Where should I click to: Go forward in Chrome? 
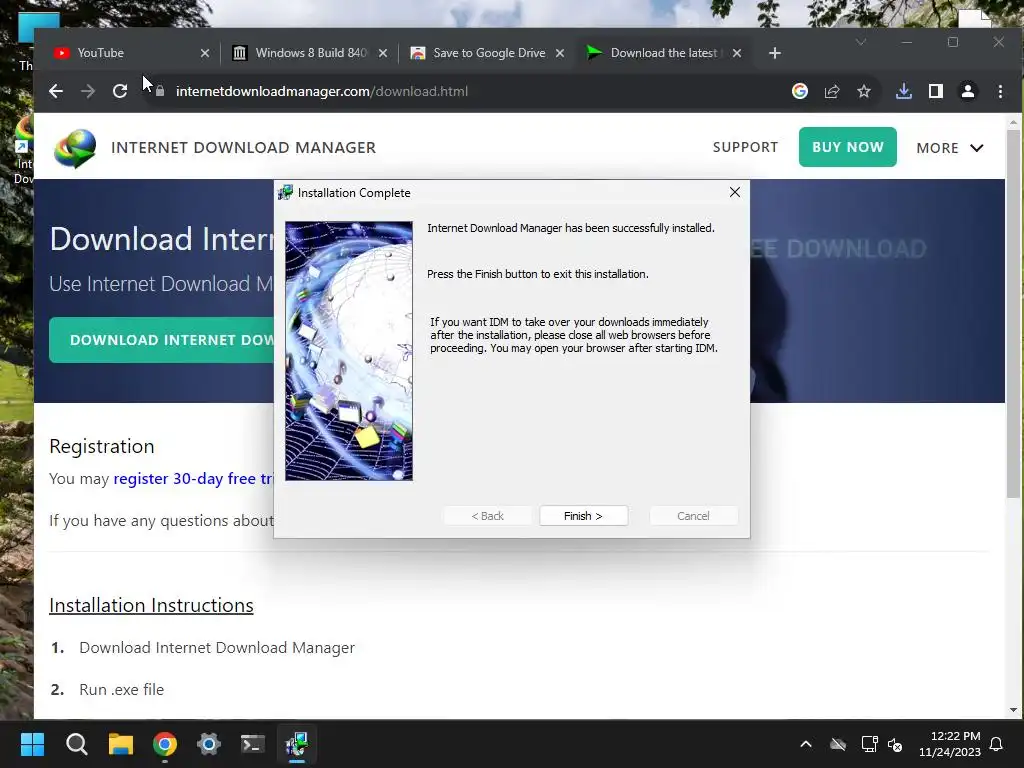pos(88,91)
